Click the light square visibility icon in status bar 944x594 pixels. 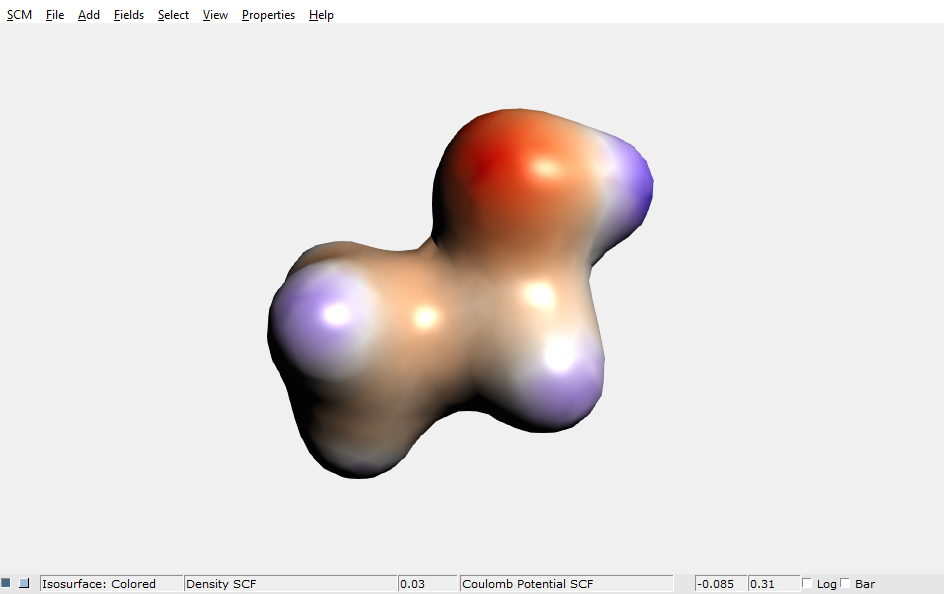24,583
